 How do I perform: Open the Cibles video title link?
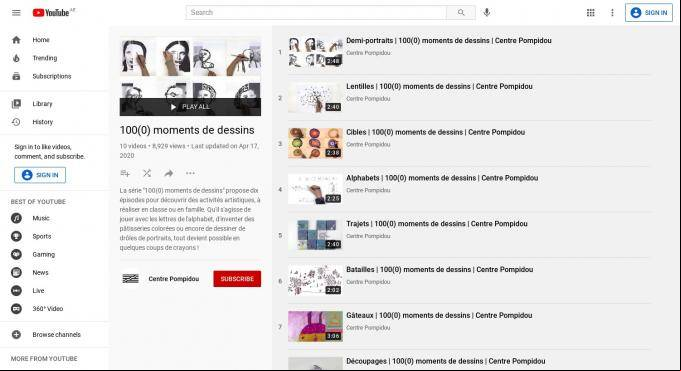coord(435,132)
